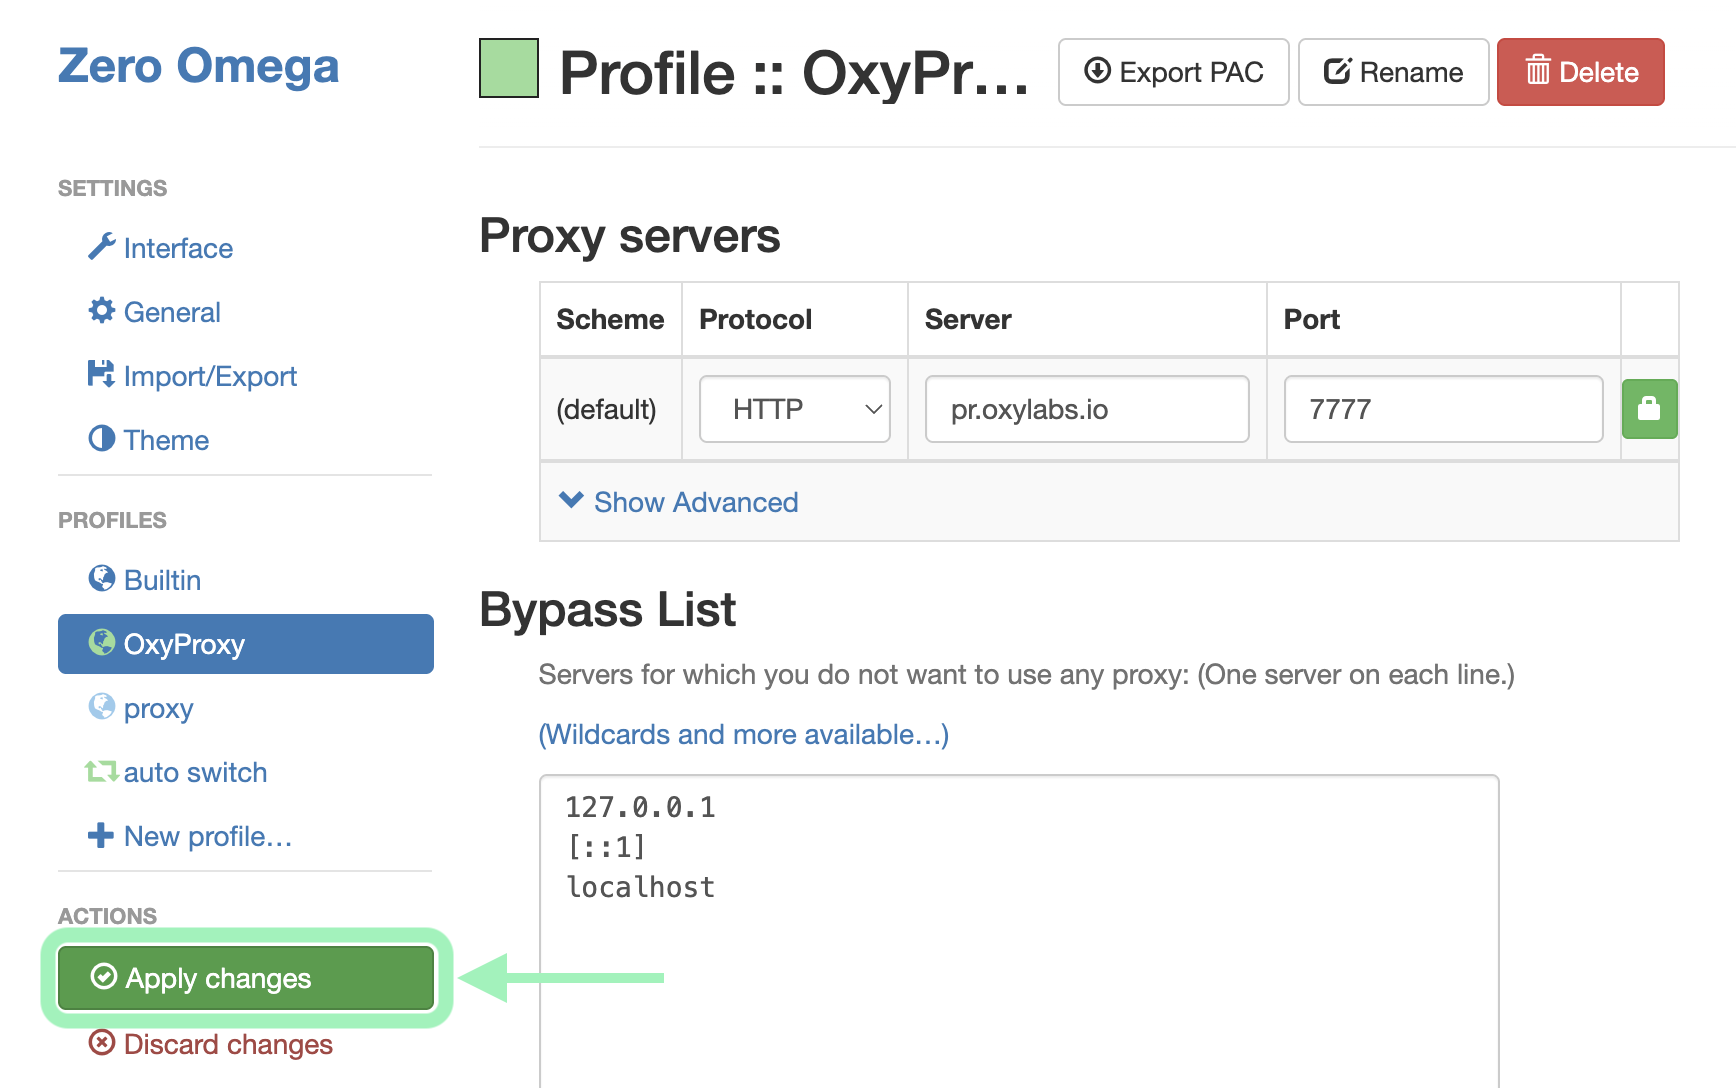1736x1088 pixels.
Task: Click the Export PAC button
Action: 1173,72
